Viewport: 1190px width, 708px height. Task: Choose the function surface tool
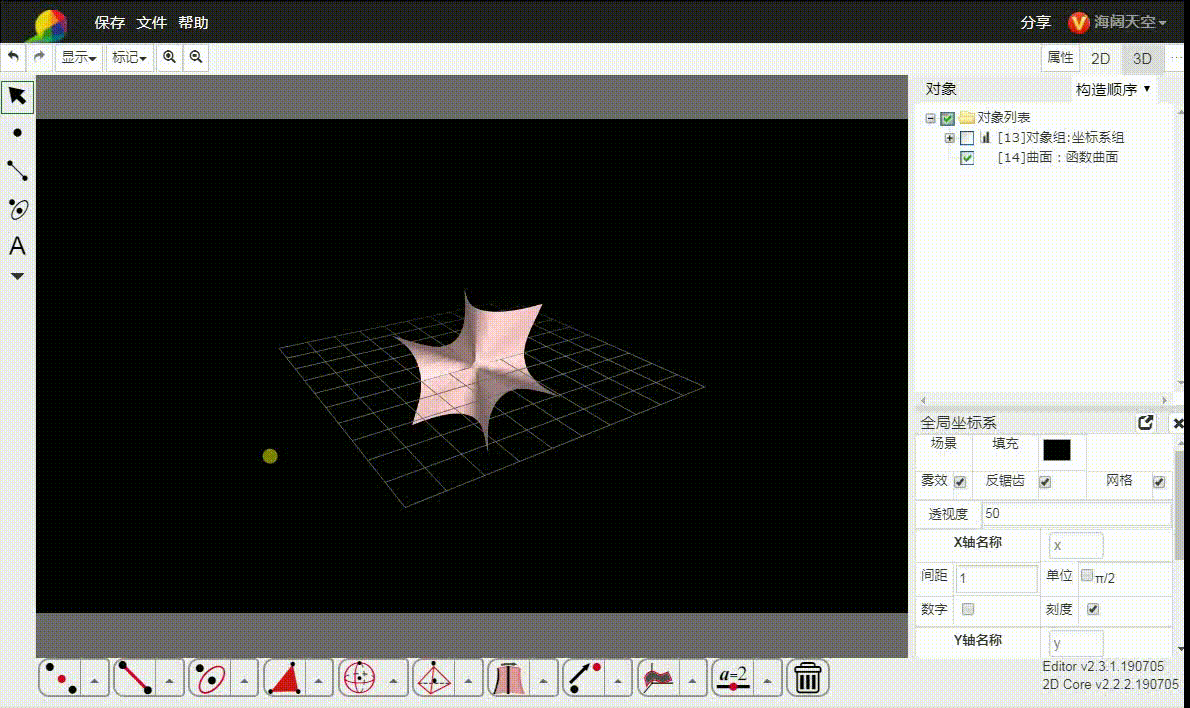658,678
